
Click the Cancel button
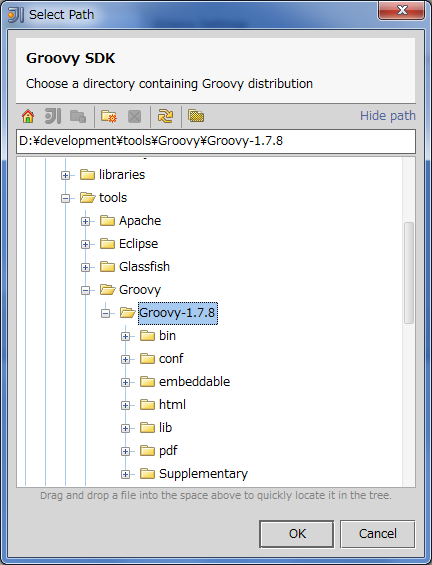(378, 534)
